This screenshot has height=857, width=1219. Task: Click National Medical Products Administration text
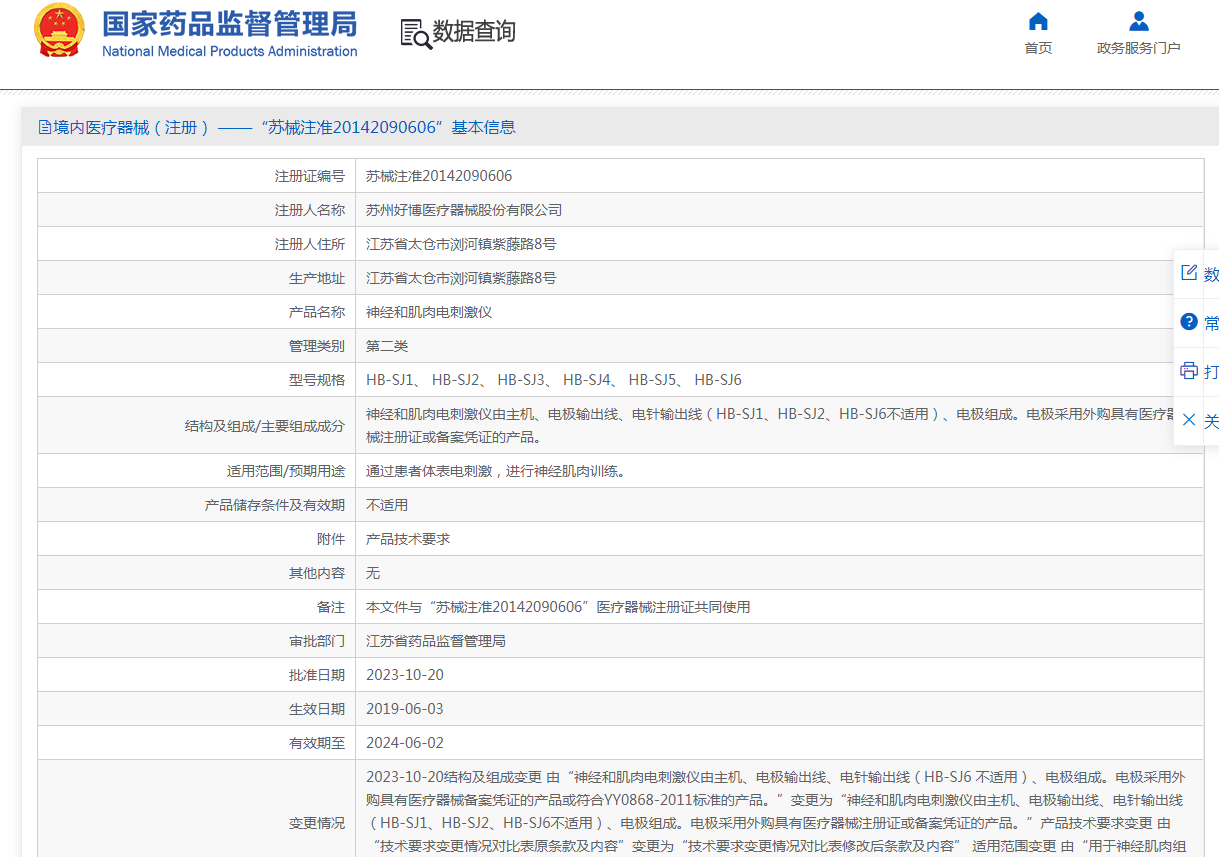click(x=229, y=51)
